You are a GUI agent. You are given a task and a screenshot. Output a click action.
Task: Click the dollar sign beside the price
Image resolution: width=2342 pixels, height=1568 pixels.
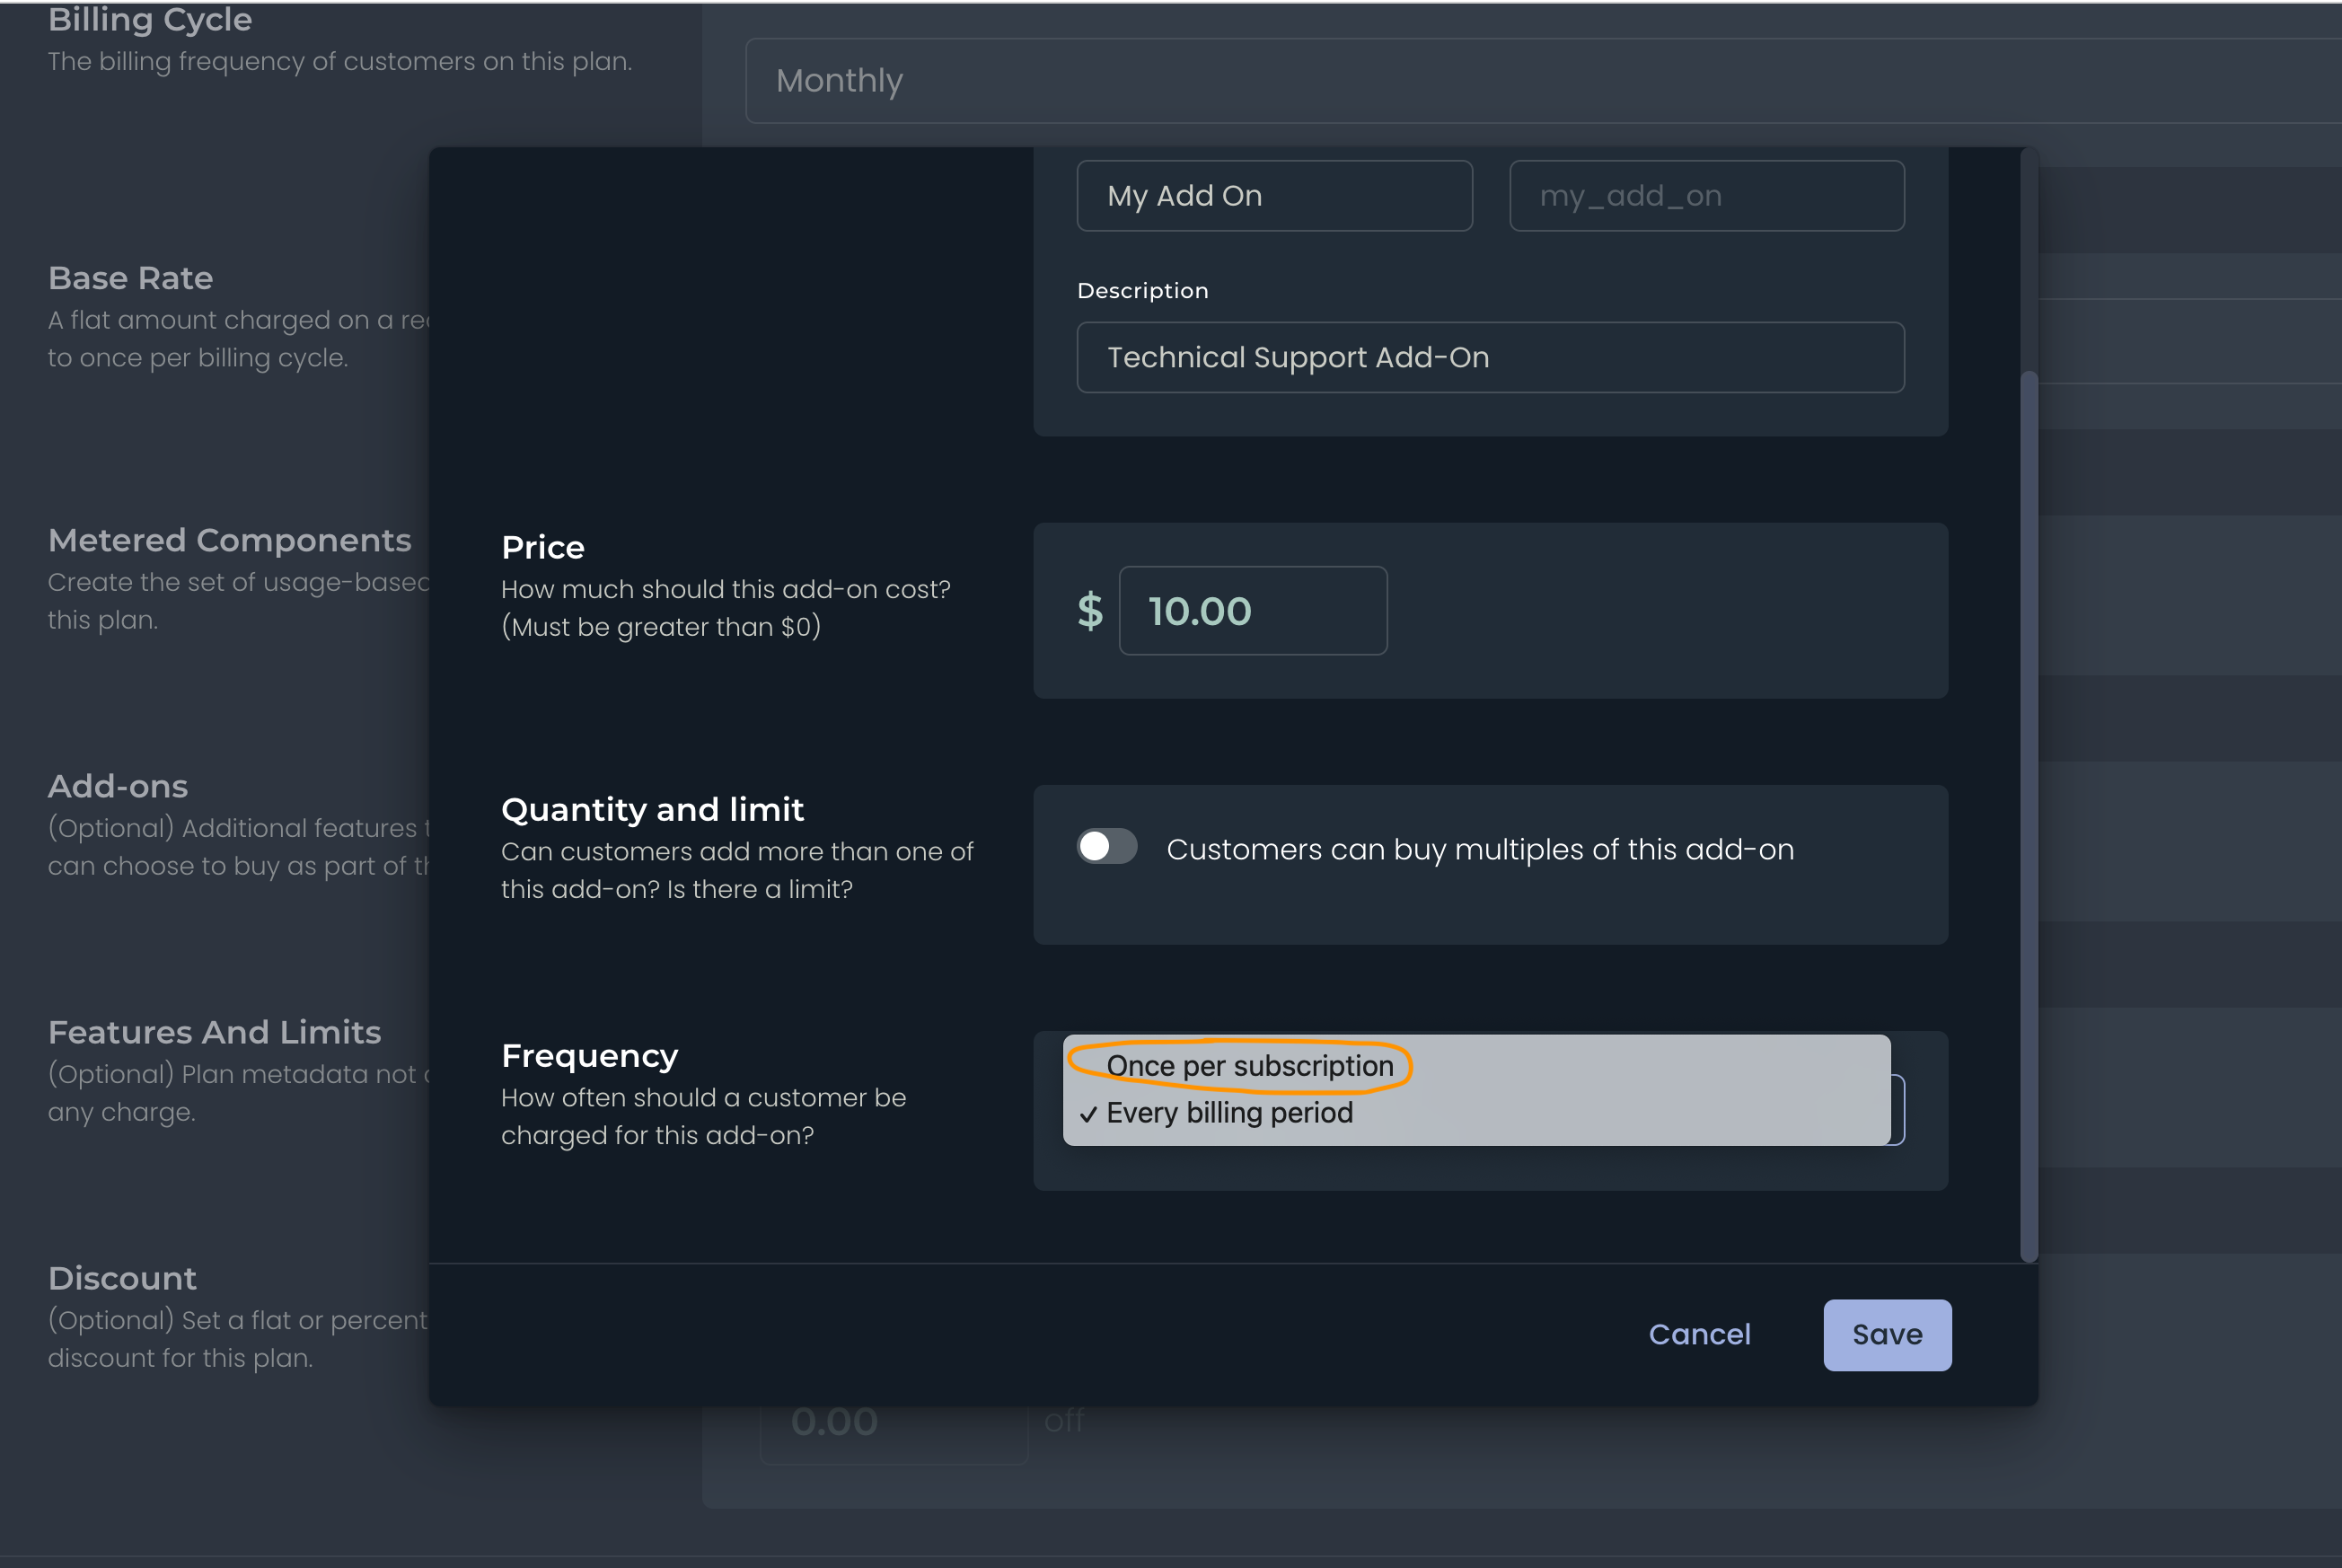coord(1090,611)
